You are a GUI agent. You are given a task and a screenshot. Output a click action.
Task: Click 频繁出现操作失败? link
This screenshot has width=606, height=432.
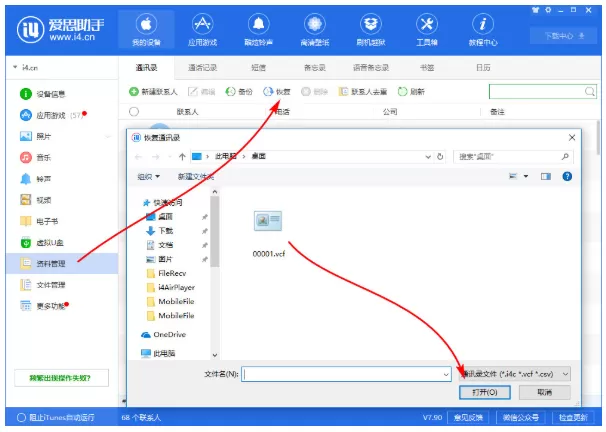click(x=61, y=378)
